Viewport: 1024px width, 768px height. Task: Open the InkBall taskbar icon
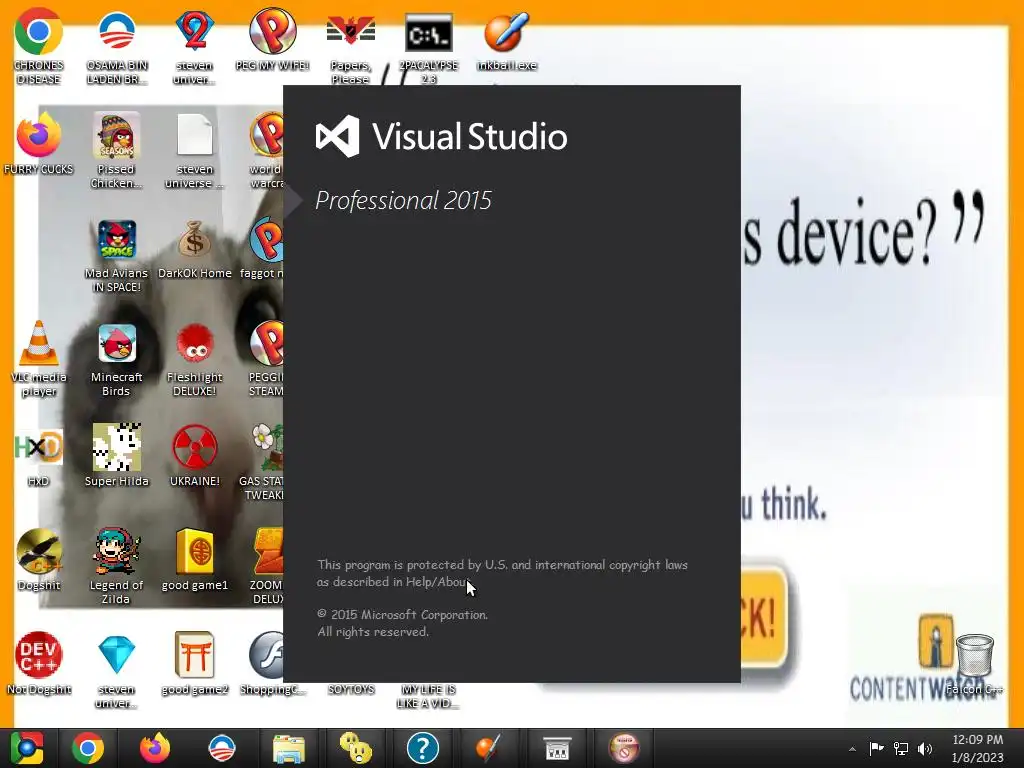click(x=489, y=748)
